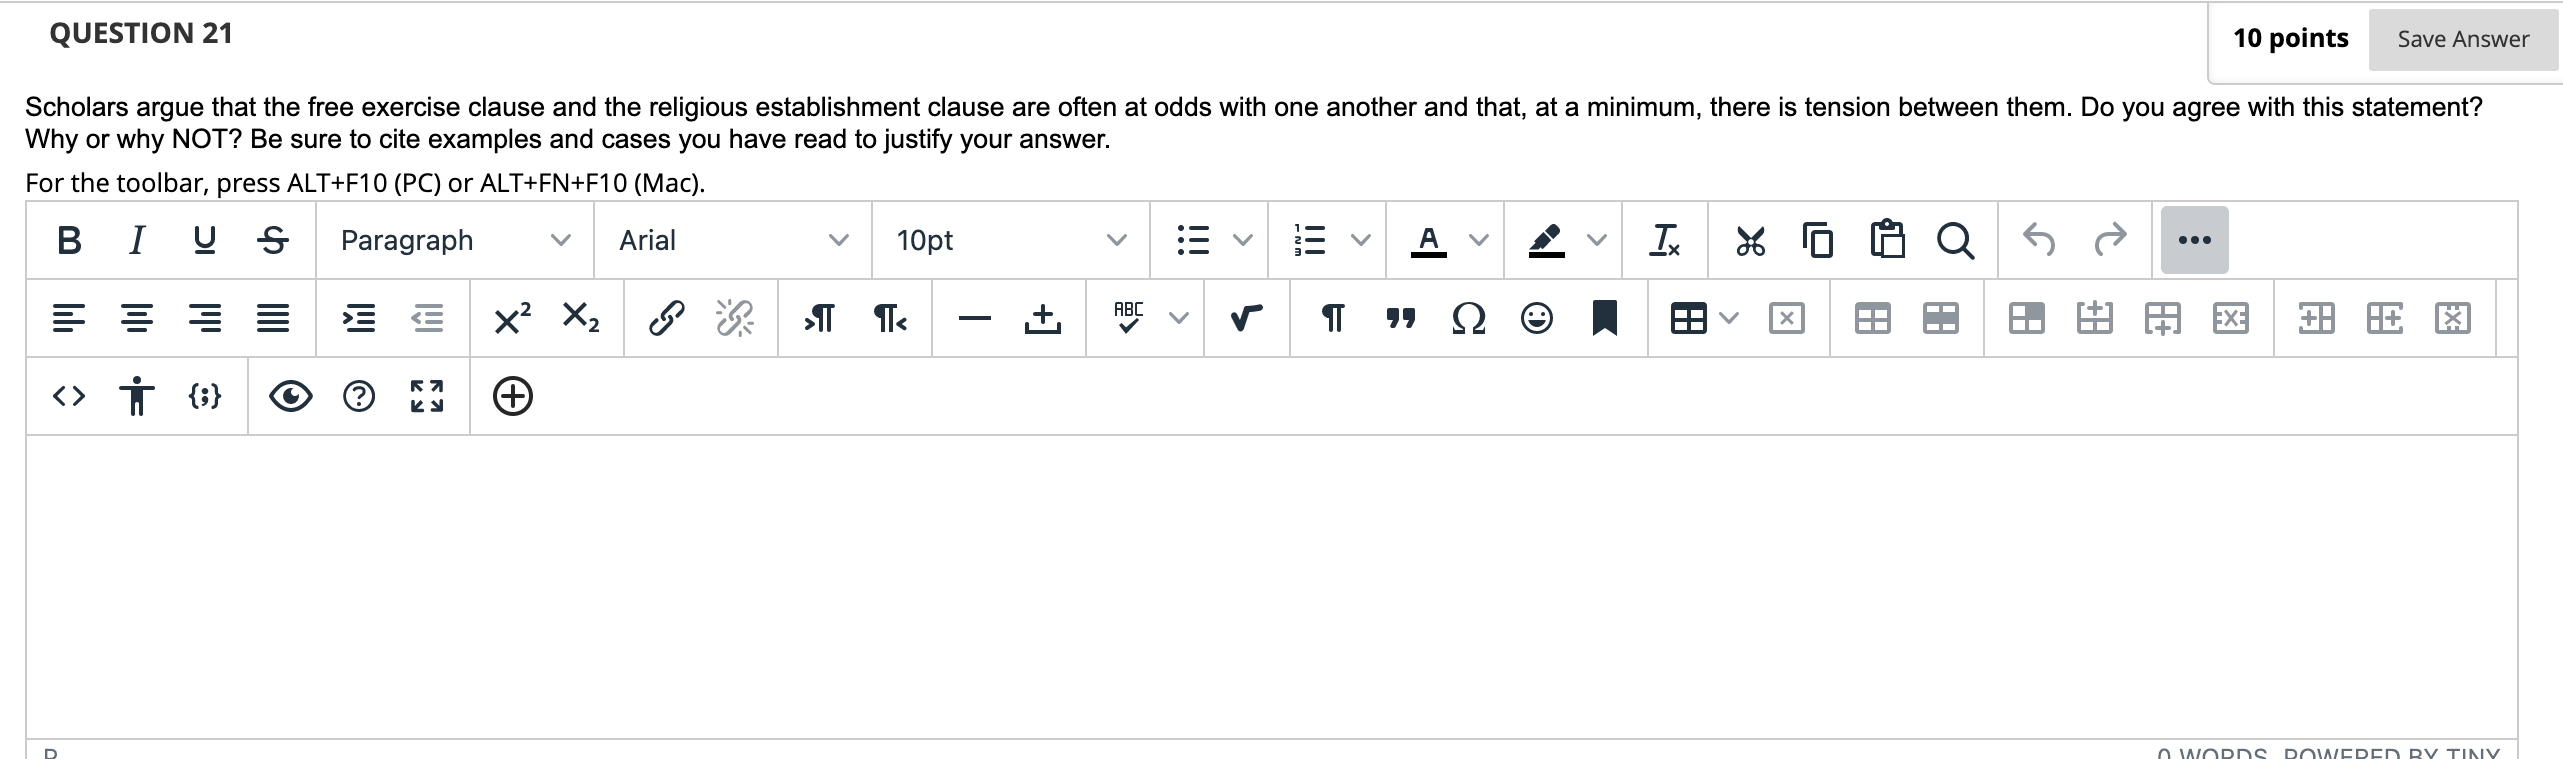This screenshot has height=759, width=2563.
Task: Open the Paragraph format dropdown
Action: point(455,240)
